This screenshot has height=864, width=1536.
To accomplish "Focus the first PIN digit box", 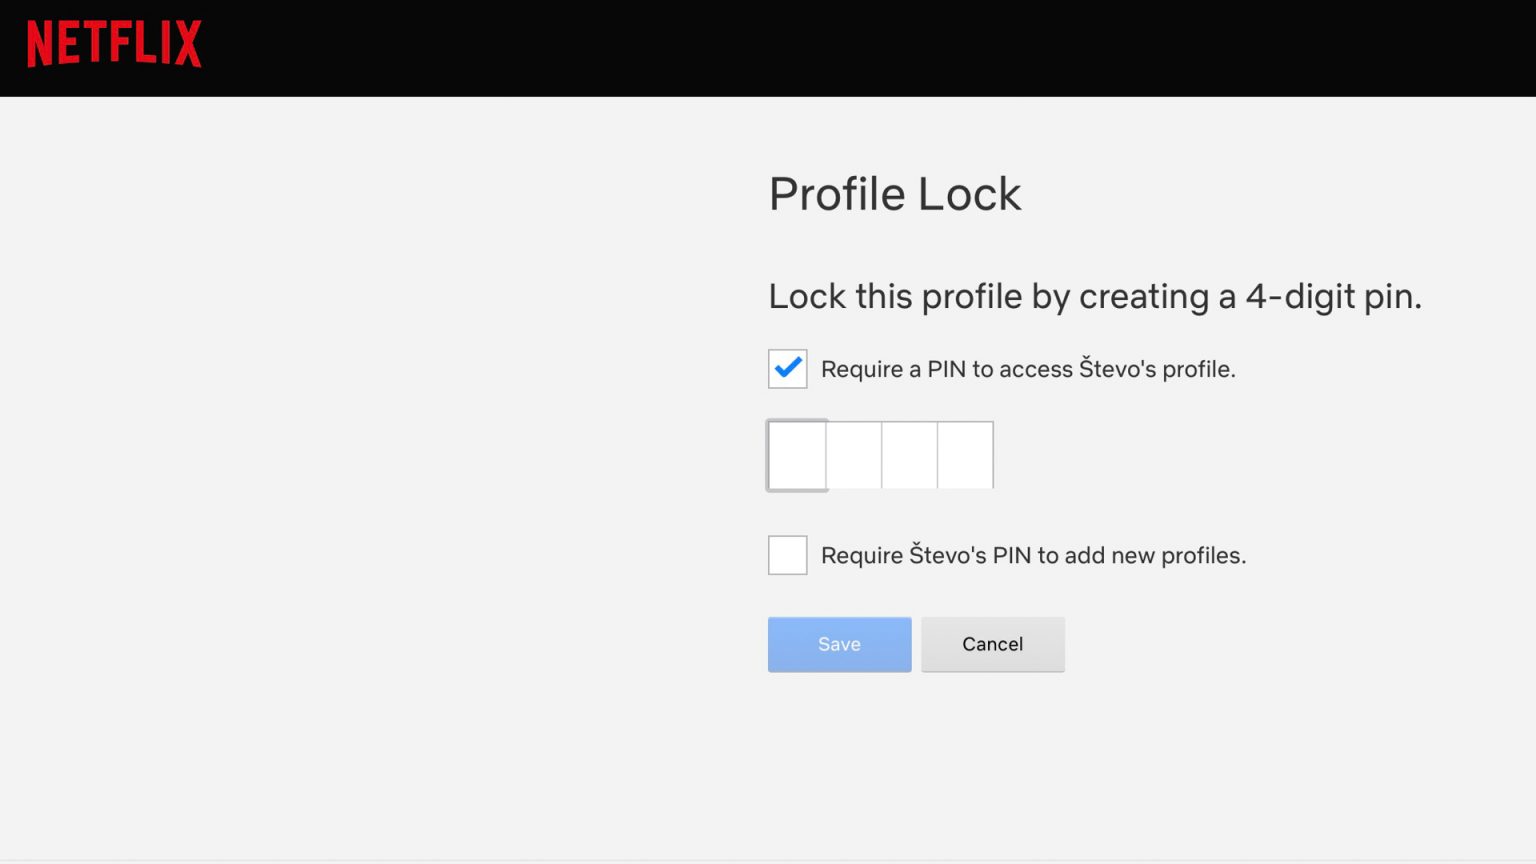I will tap(797, 455).
